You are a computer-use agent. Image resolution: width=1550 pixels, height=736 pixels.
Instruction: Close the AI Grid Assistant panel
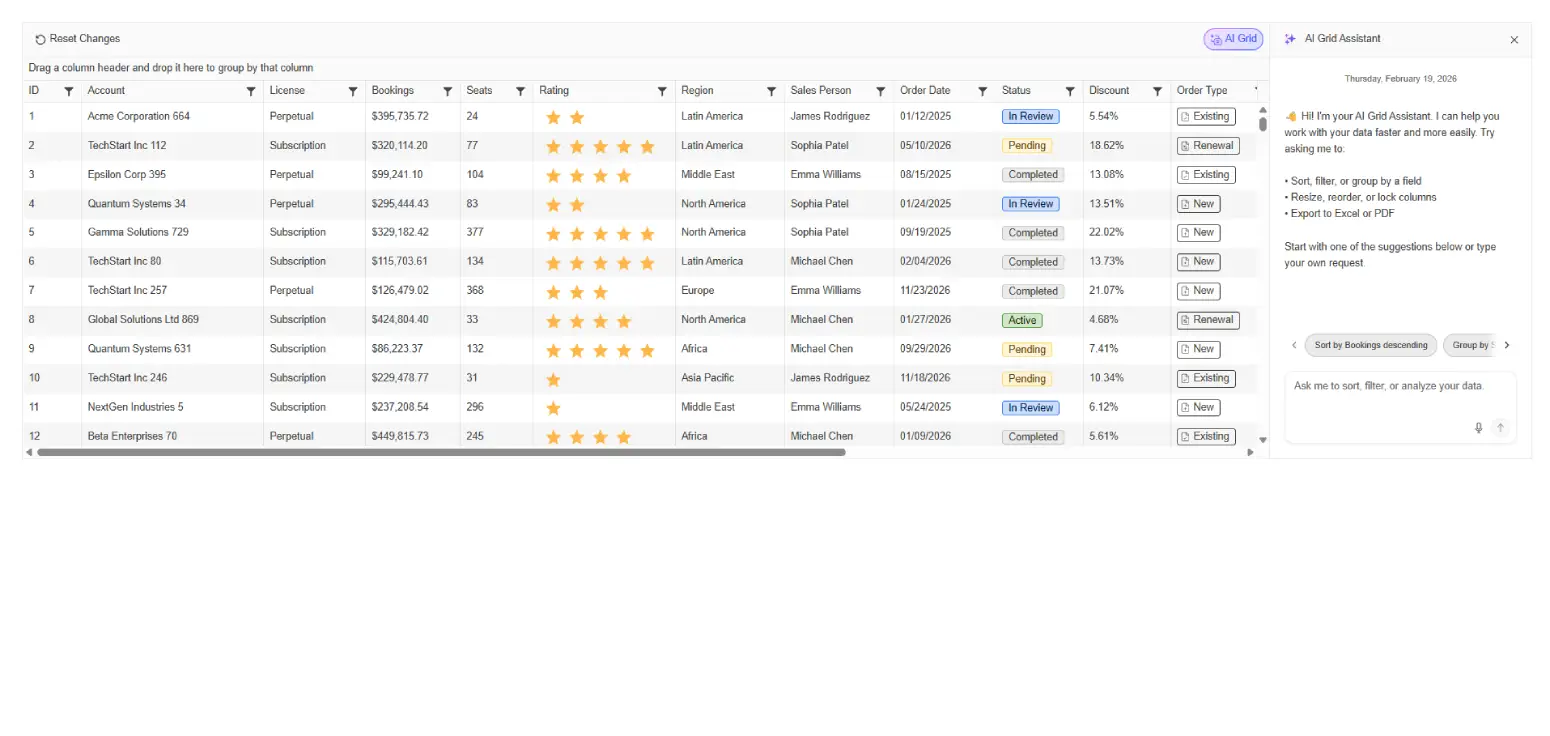[1514, 40]
